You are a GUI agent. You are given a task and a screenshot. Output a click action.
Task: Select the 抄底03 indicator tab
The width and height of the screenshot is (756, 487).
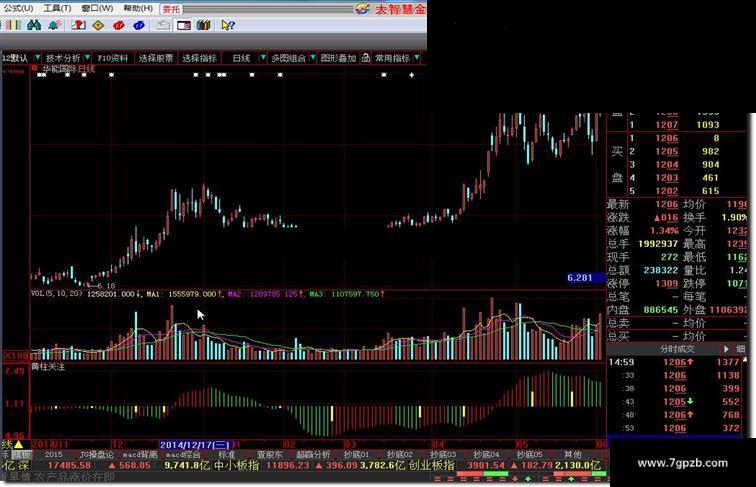443,455
